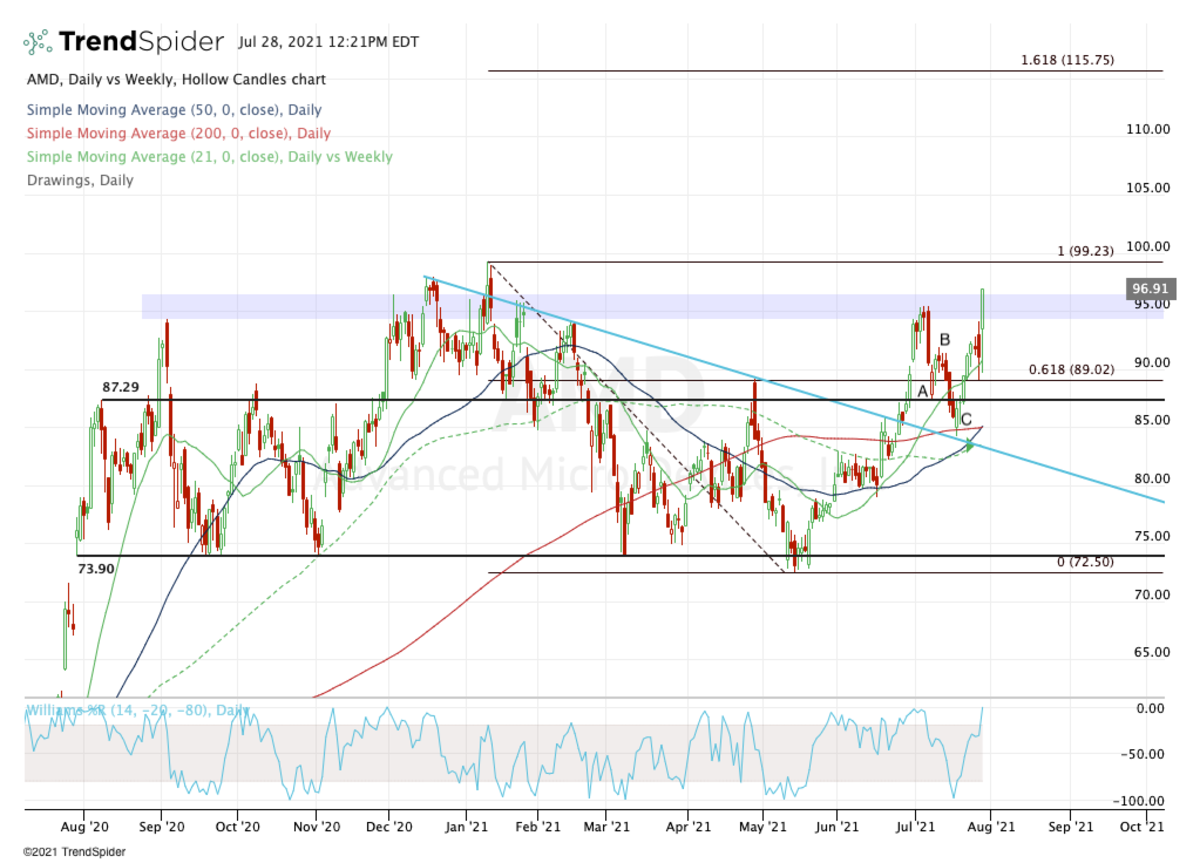Click the wave label C on chart

(966, 419)
